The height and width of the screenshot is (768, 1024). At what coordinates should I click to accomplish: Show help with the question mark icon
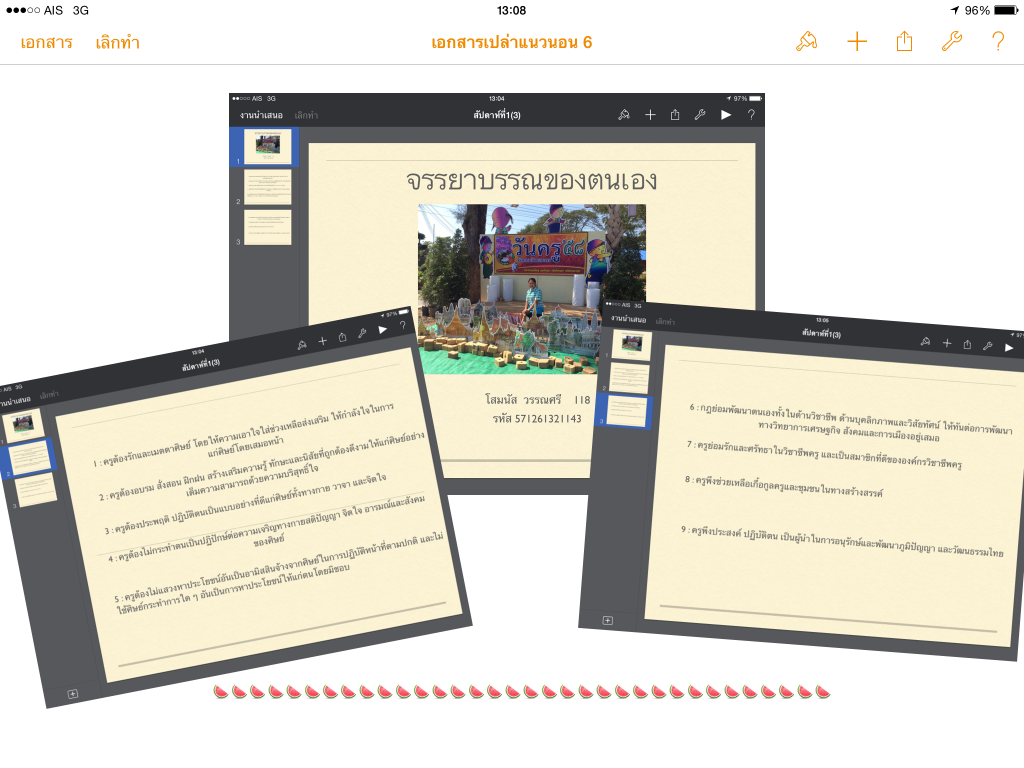tap(998, 42)
